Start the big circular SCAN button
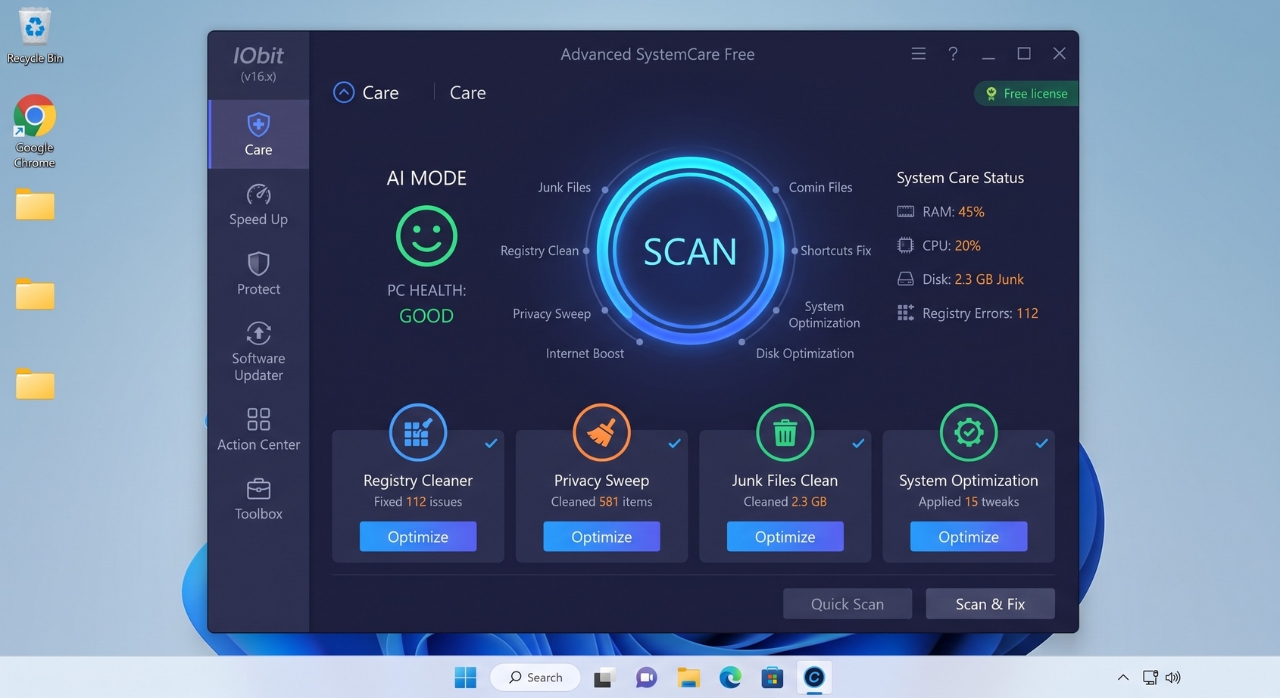Image resolution: width=1280 pixels, height=698 pixels. (690, 252)
